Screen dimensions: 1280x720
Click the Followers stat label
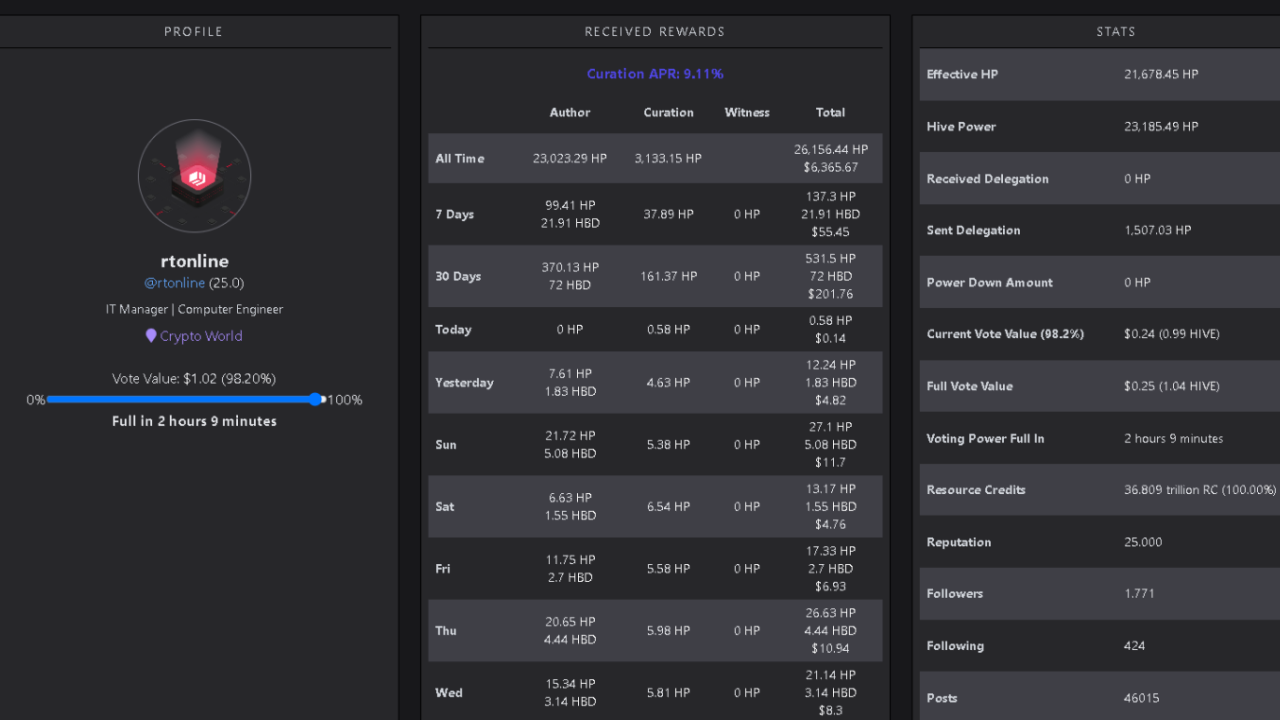955,594
